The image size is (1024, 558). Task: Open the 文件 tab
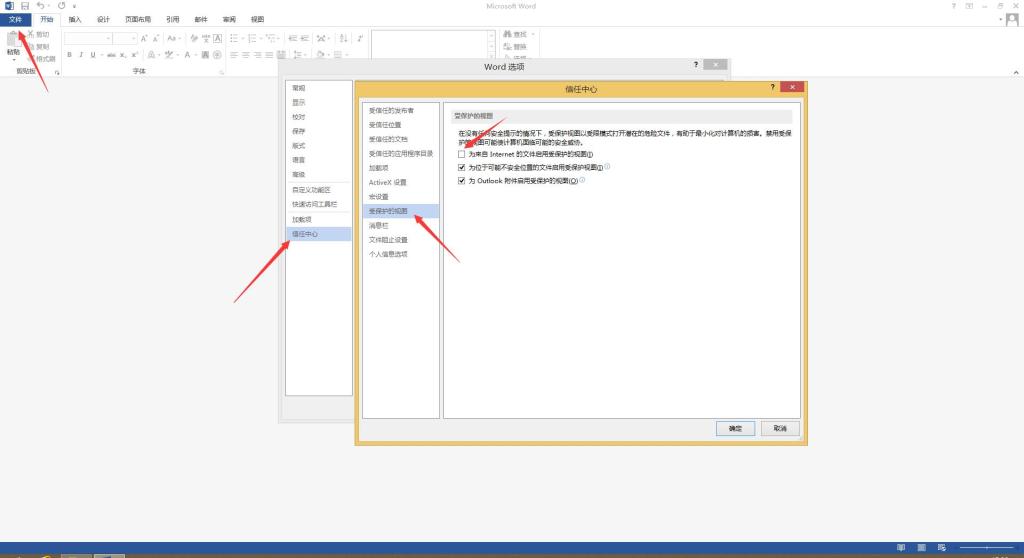click(x=15, y=19)
